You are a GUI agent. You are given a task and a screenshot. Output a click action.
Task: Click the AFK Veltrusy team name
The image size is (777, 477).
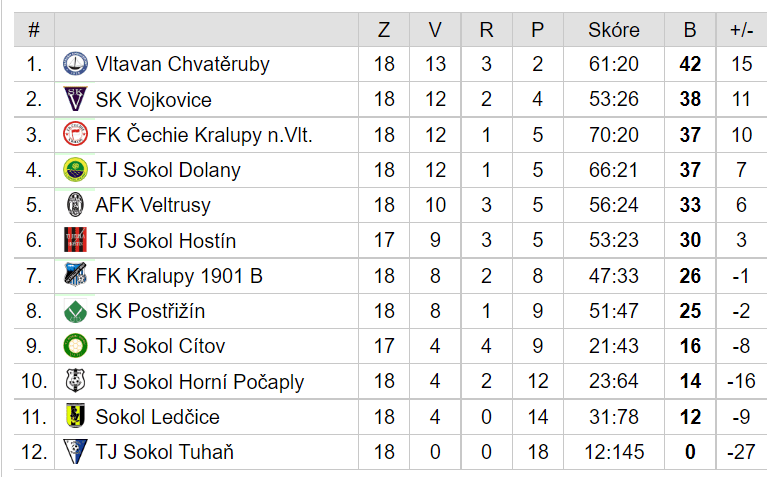(153, 205)
